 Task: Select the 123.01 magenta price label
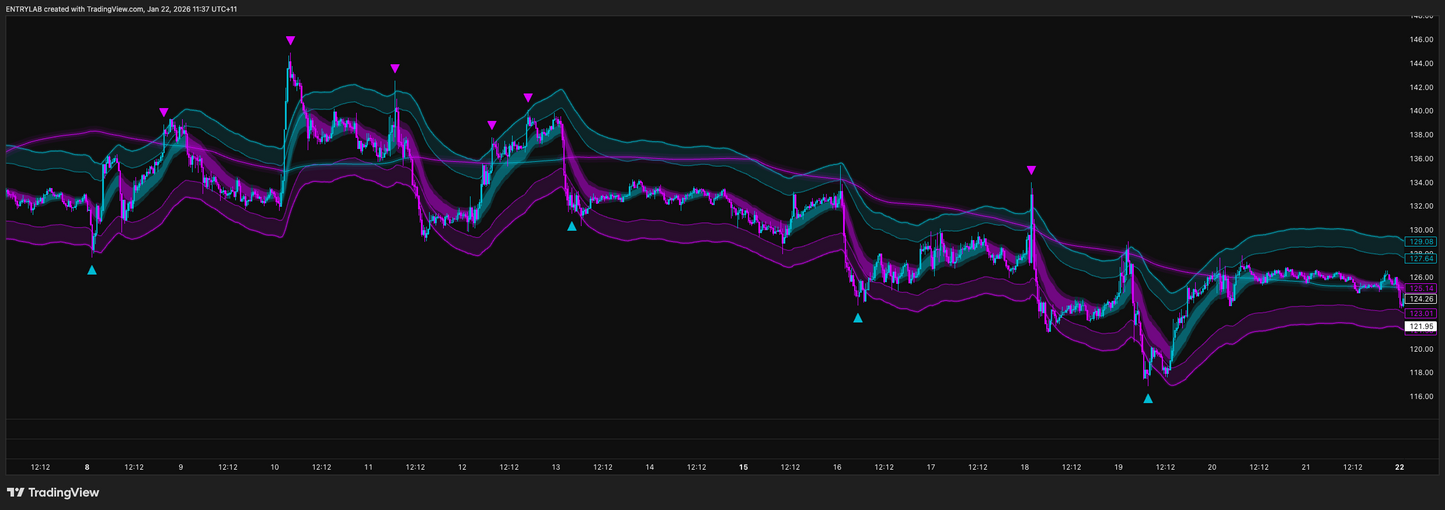(1420, 314)
